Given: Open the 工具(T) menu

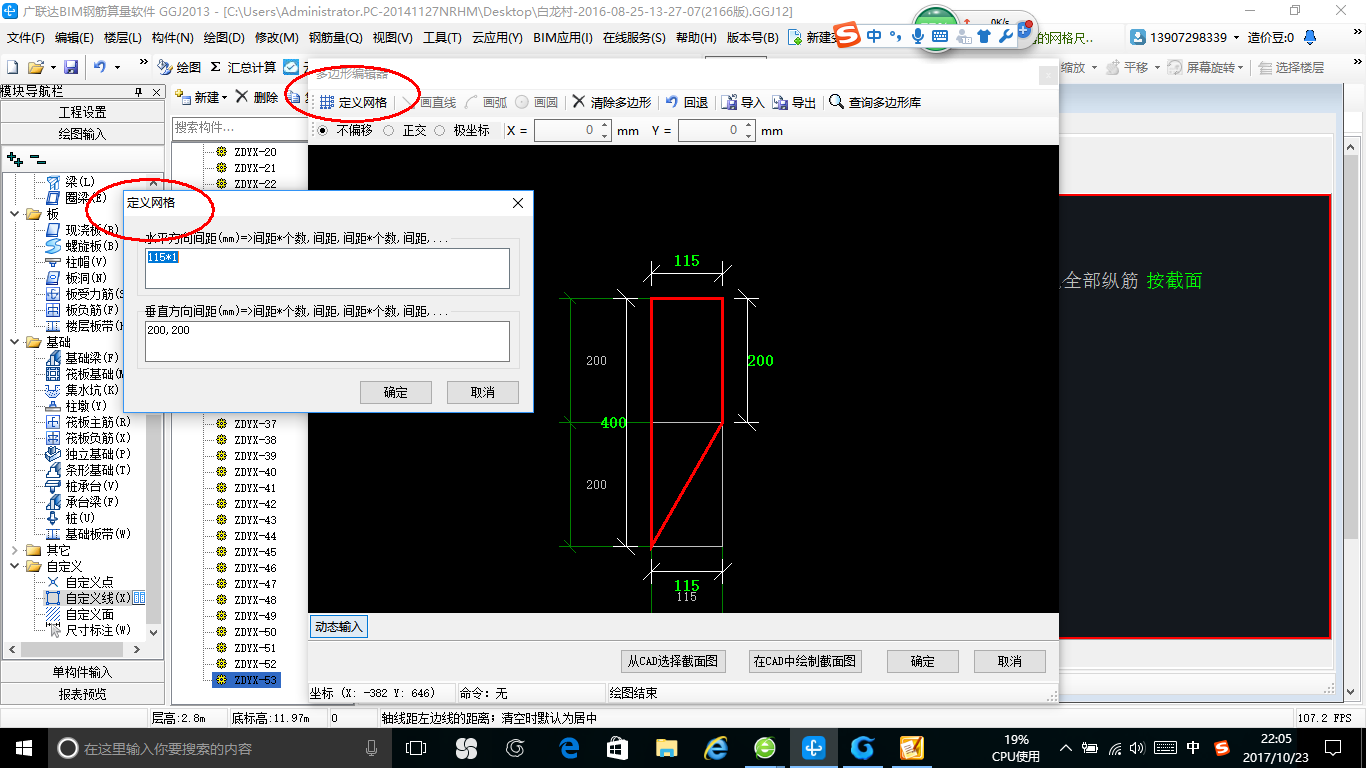Looking at the screenshot, I should click(x=442, y=37).
